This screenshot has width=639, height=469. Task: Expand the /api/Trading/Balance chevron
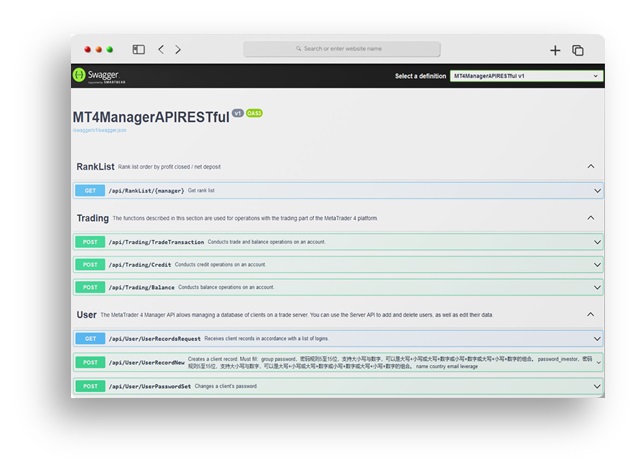(597, 287)
